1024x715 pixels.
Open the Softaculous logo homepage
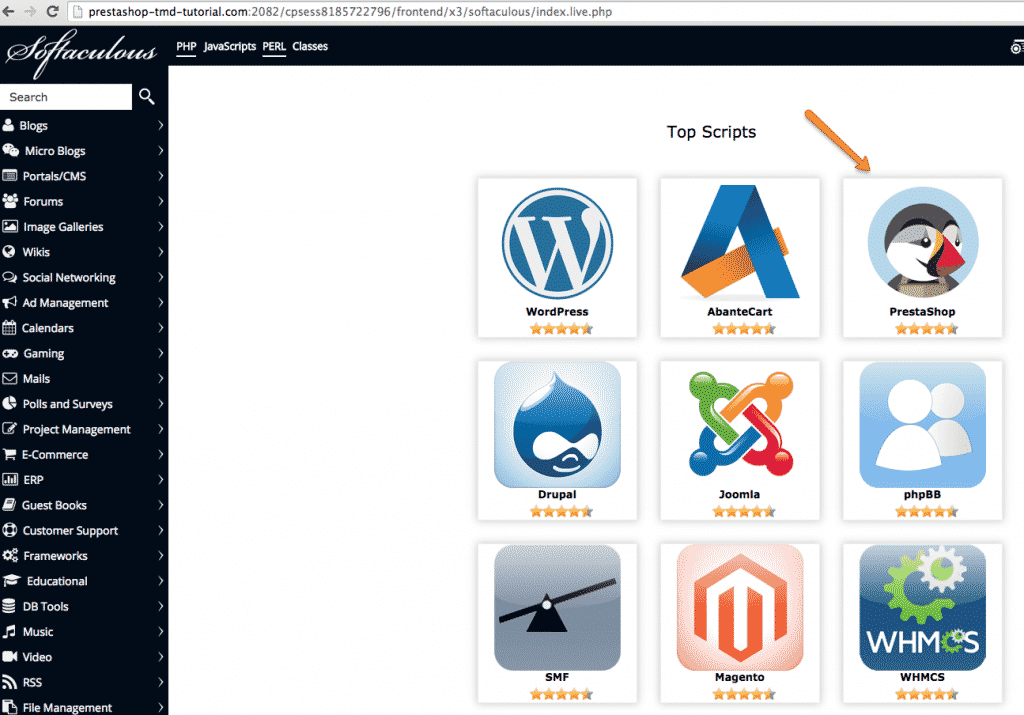pyautogui.click(x=80, y=48)
